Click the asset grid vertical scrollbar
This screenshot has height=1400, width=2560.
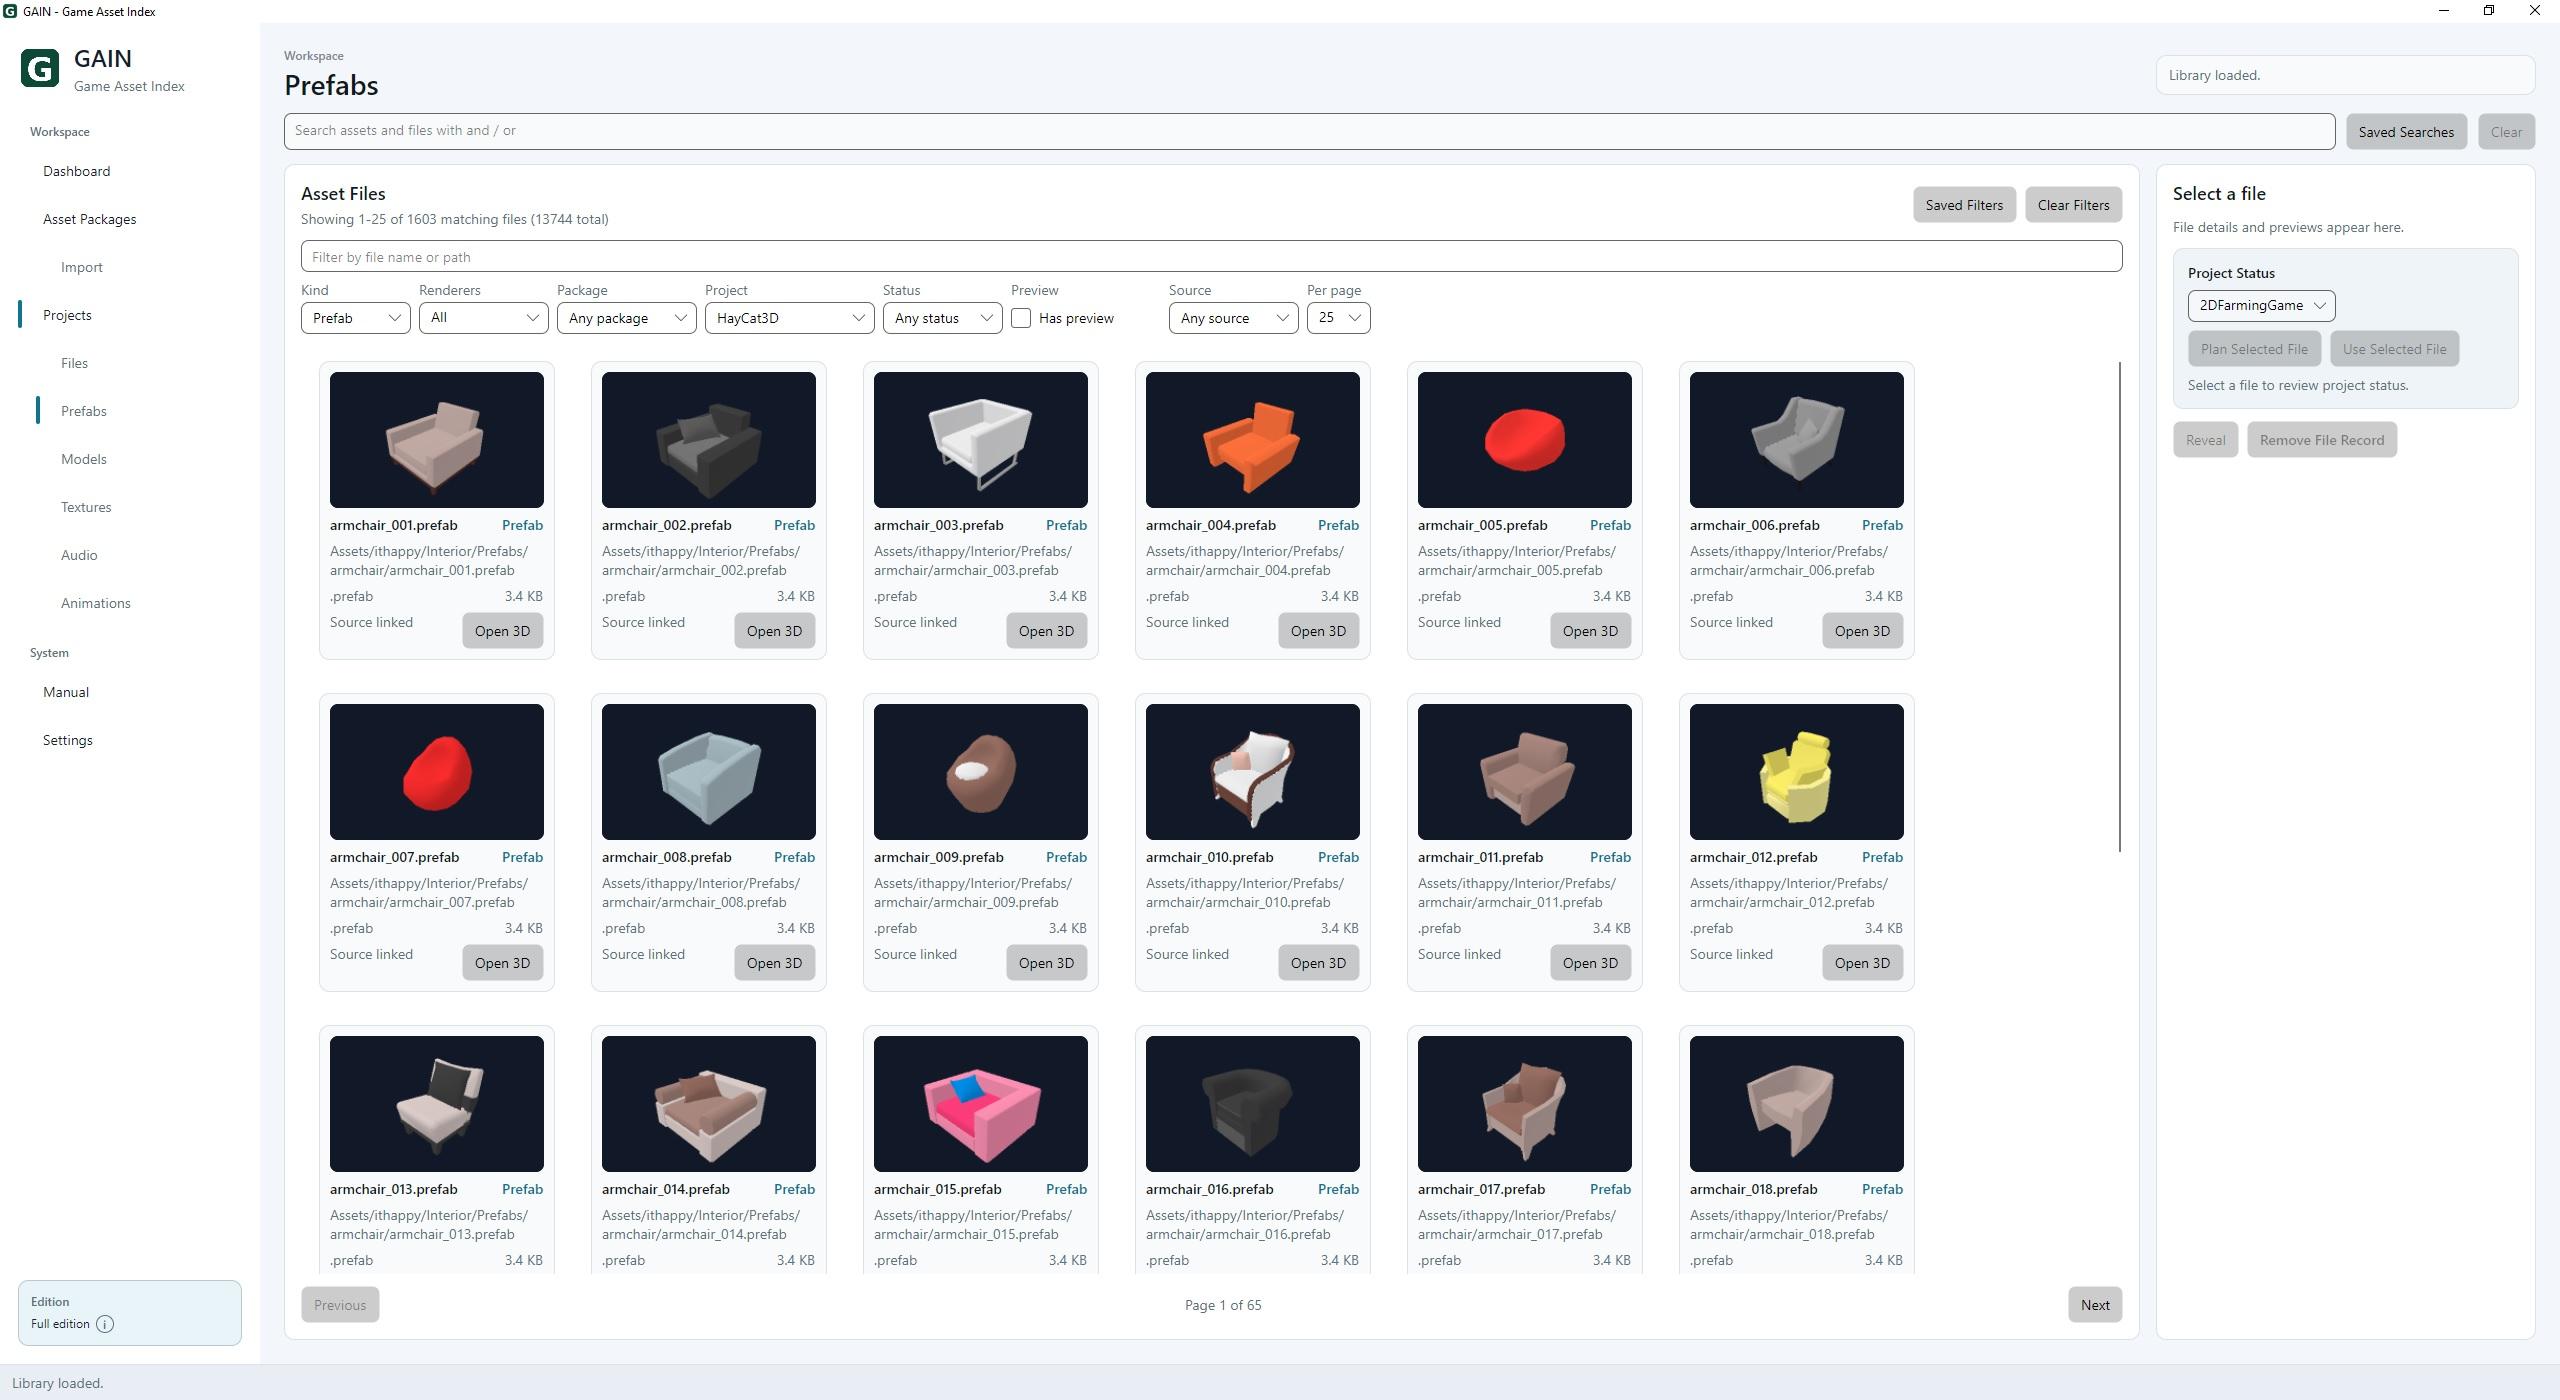2119,607
